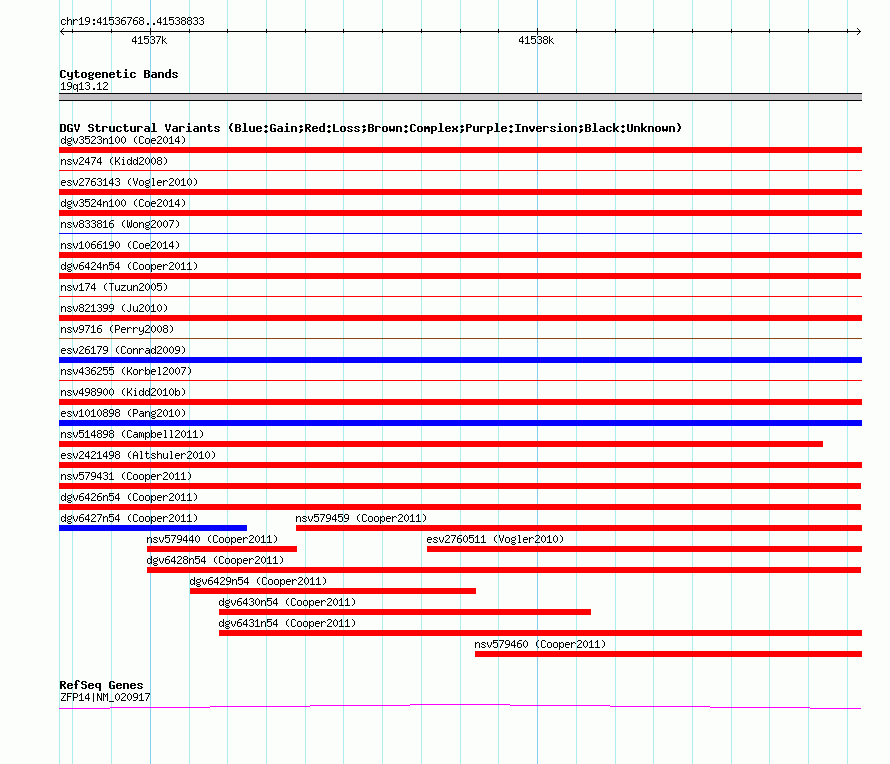Open nsv579440 (Cooper2011) variant label
This screenshot has height=764, width=890.
tap(212, 539)
